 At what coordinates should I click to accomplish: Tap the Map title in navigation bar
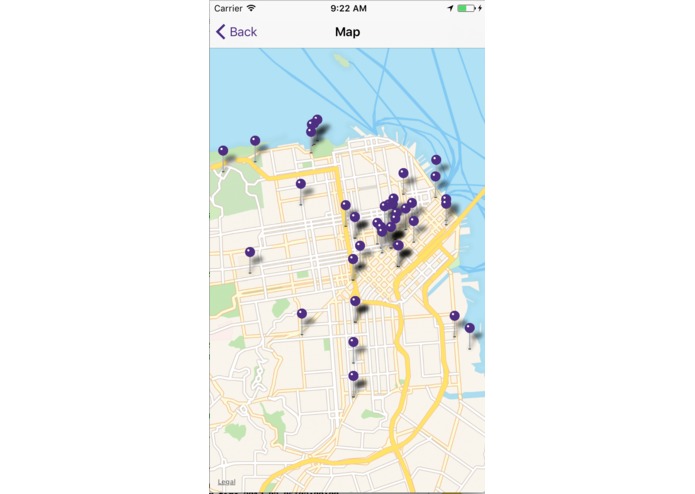[x=348, y=32]
